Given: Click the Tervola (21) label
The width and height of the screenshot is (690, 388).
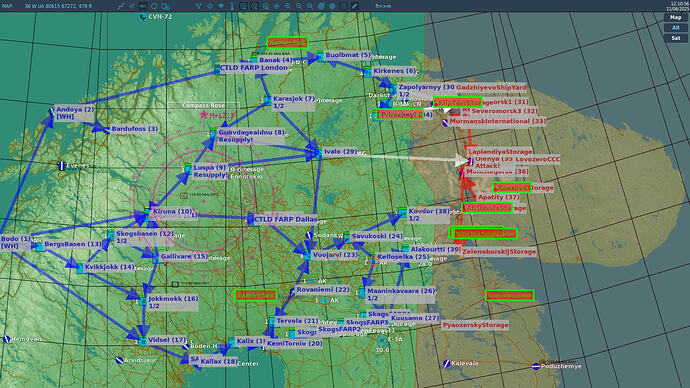Looking at the screenshot, I should tap(297, 321).
